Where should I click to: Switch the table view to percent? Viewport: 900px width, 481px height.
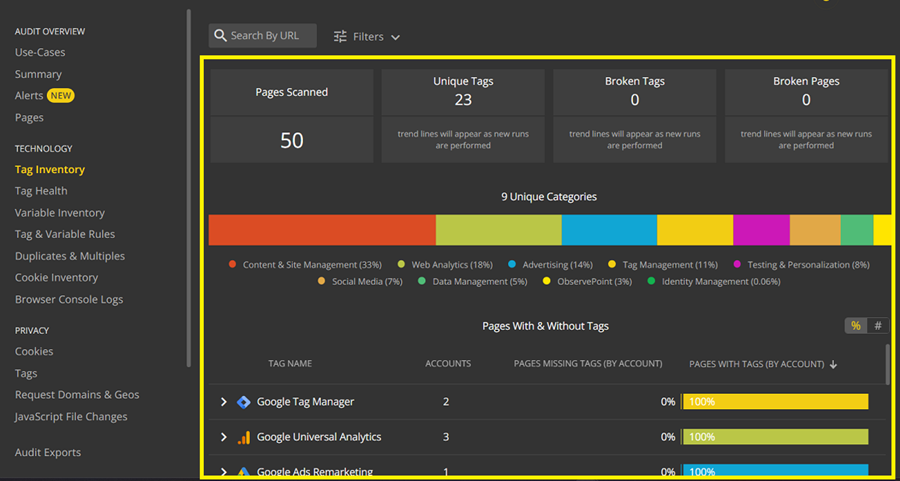(855, 326)
